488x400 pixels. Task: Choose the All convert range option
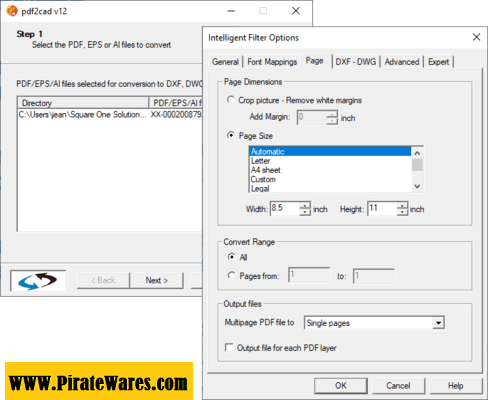pos(231,257)
